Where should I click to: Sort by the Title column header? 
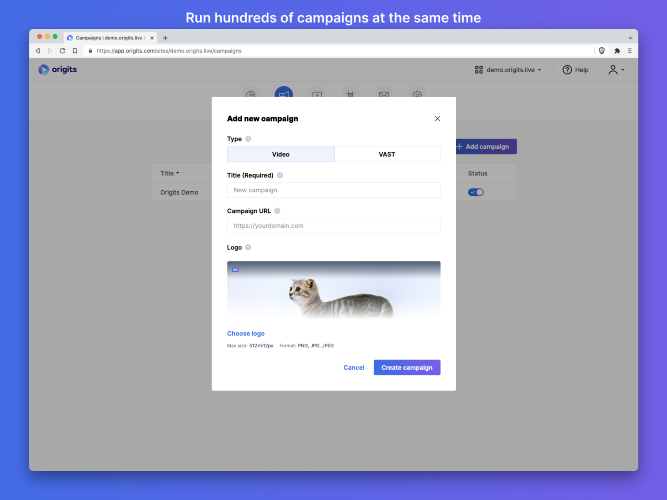pos(170,173)
